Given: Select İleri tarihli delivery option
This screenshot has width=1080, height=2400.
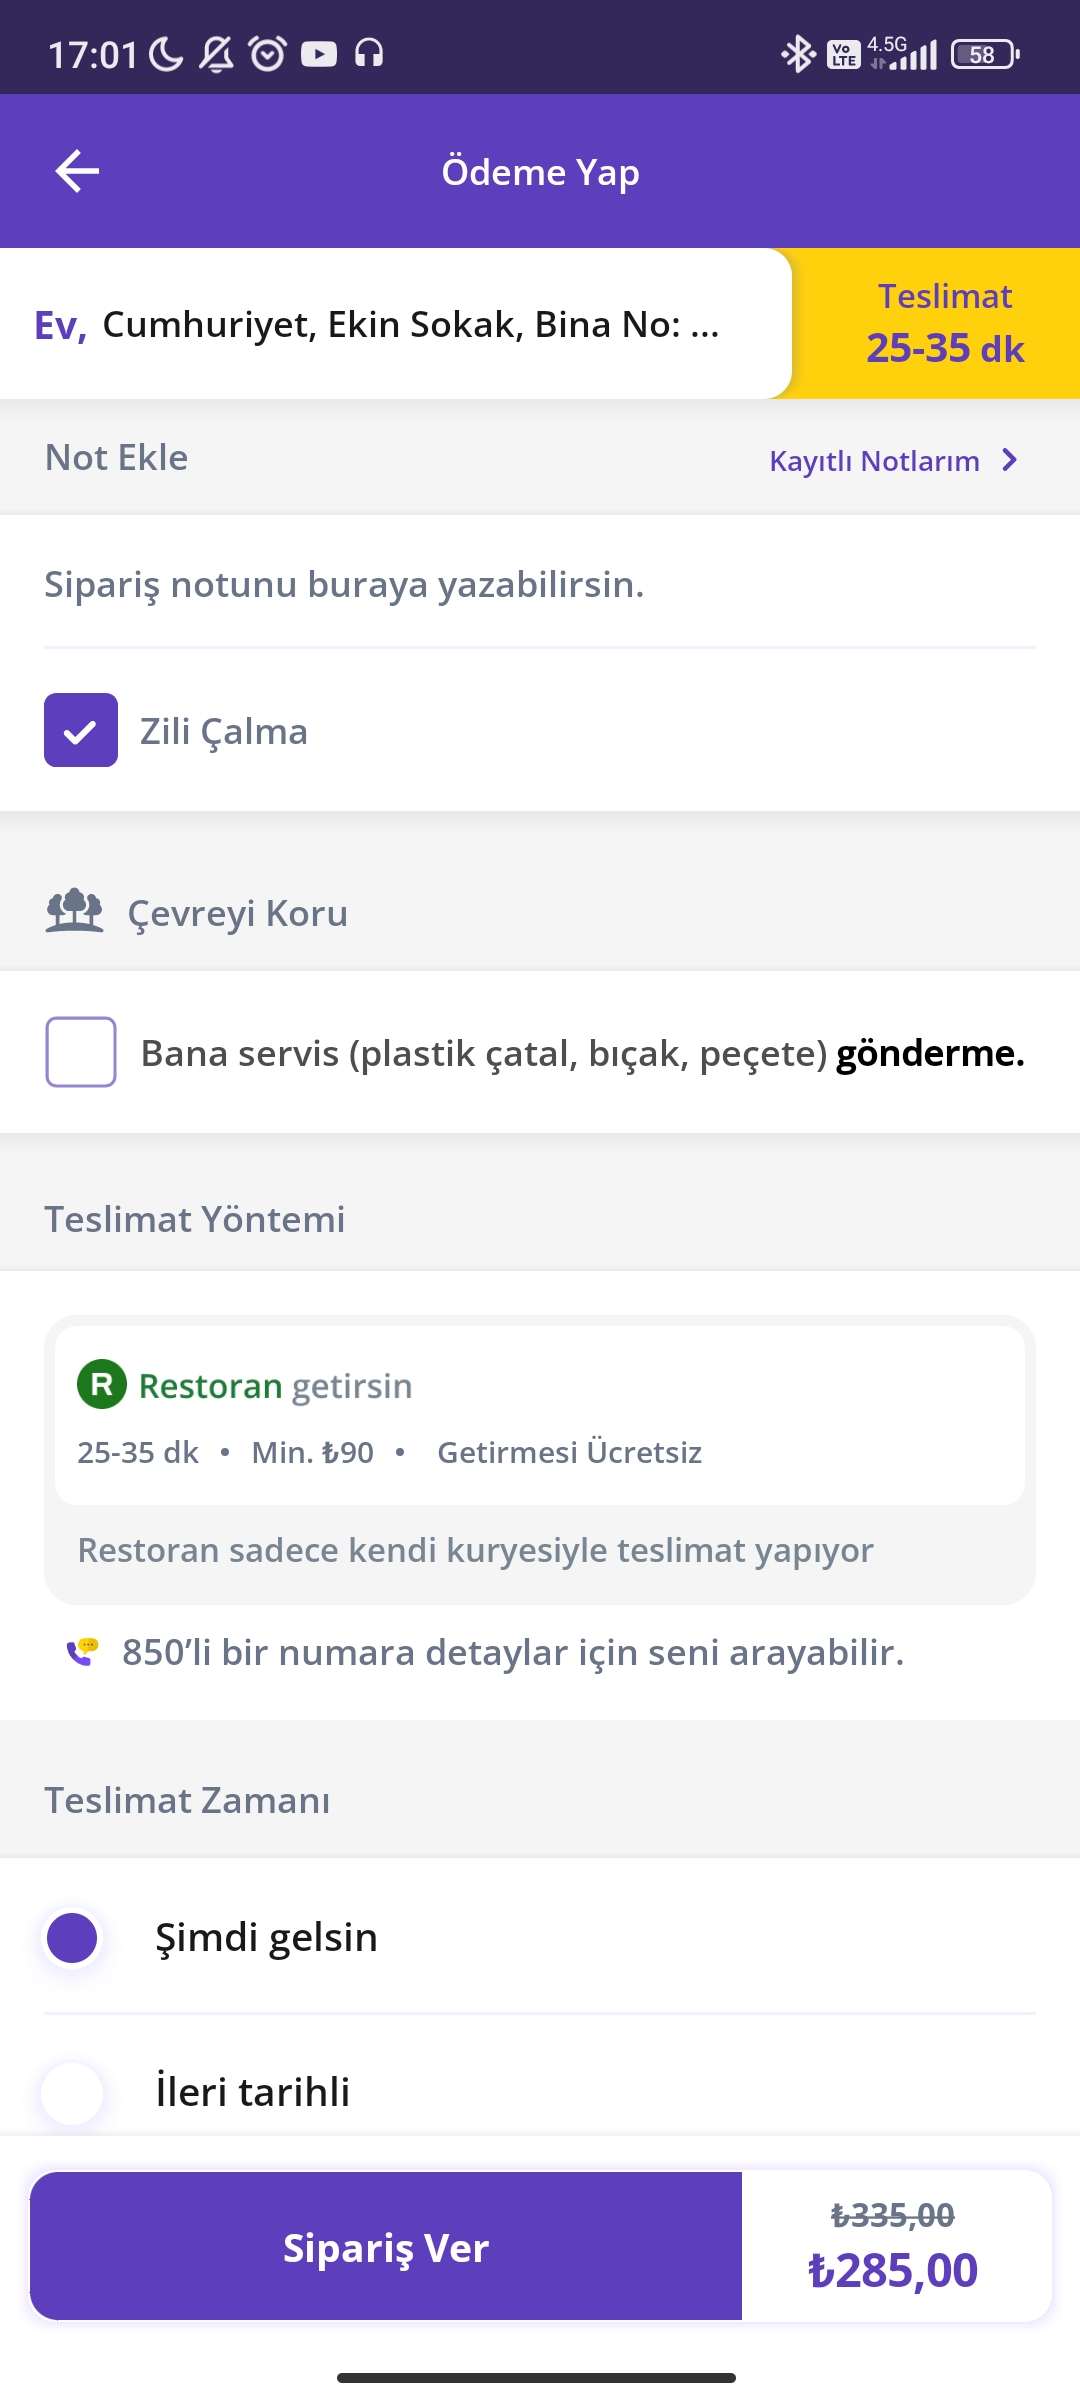Looking at the screenshot, I should 72,2092.
